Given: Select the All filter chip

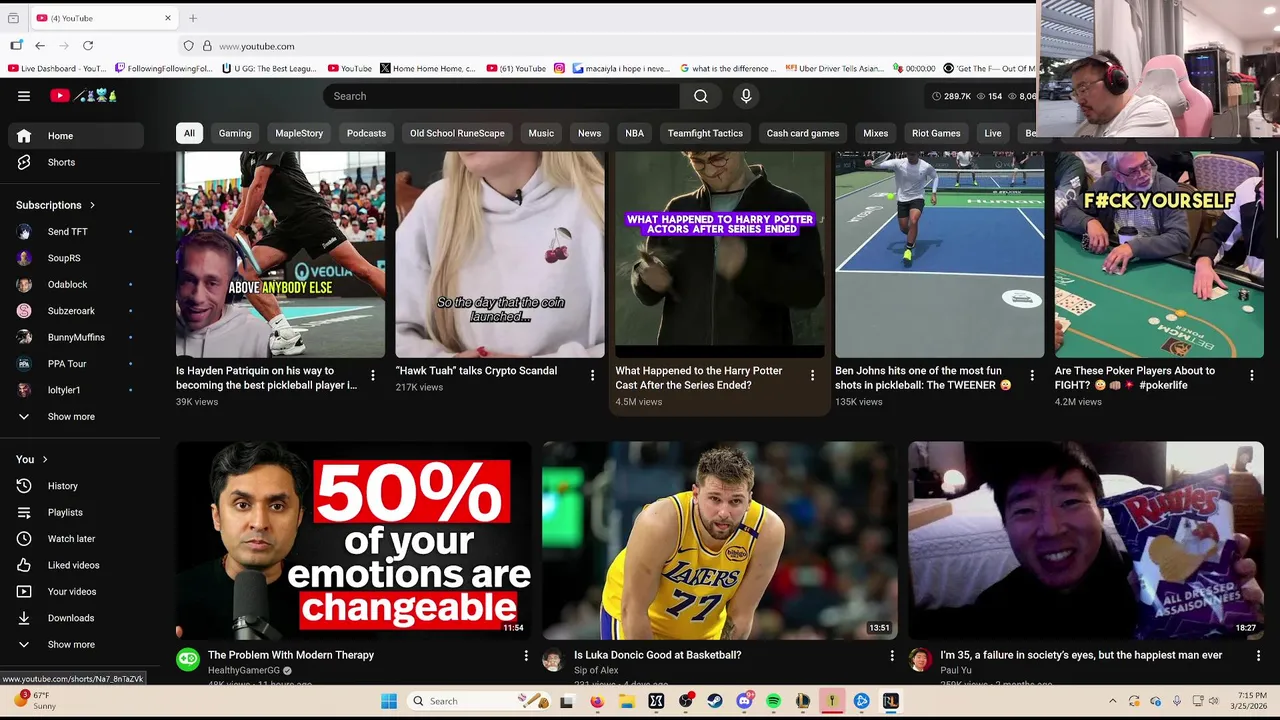Looking at the screenshot, I should click(189, 133).
